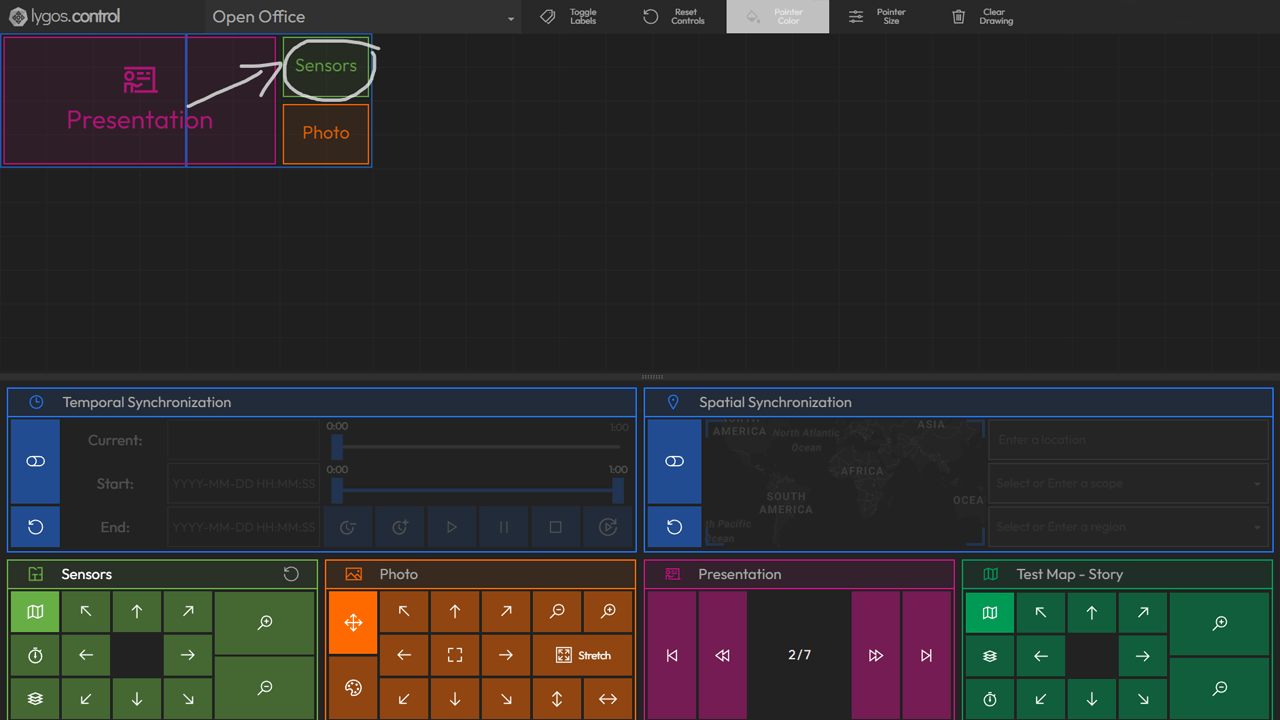The image size is (1280, 720).
Task: Expand the region selection combo box
Action: 1128,527
